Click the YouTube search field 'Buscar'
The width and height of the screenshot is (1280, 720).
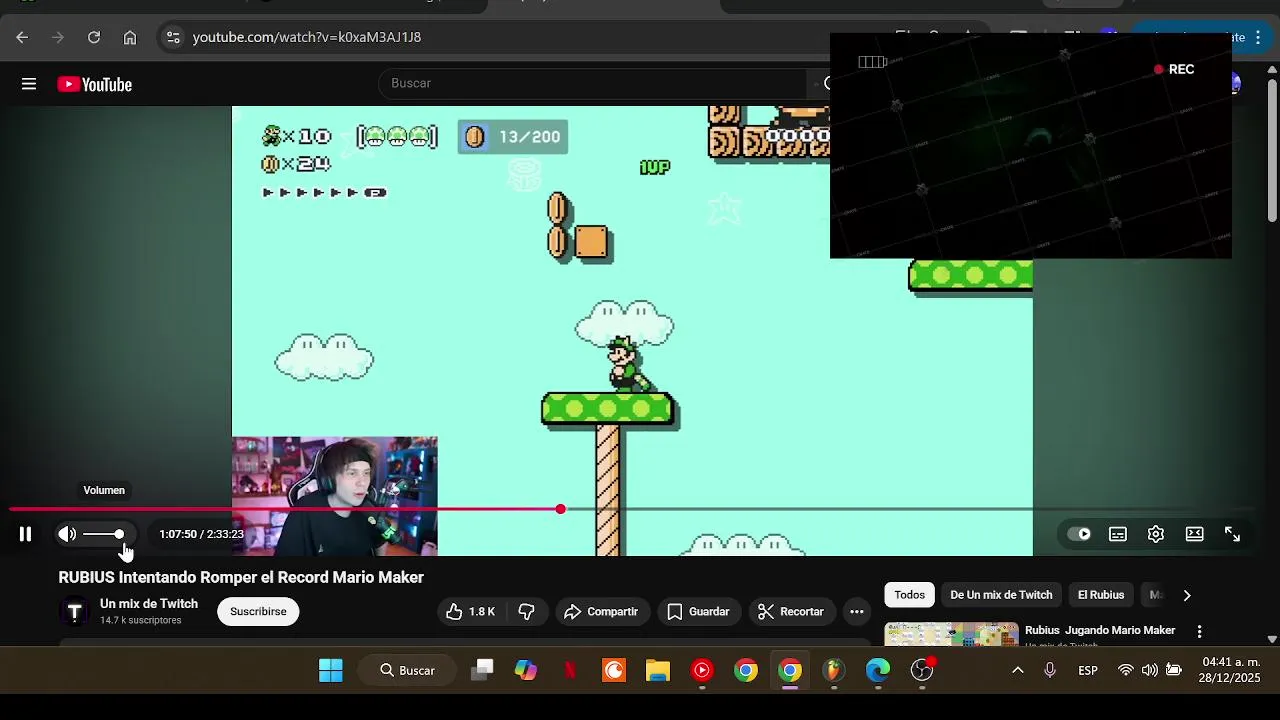click(592, 83)
